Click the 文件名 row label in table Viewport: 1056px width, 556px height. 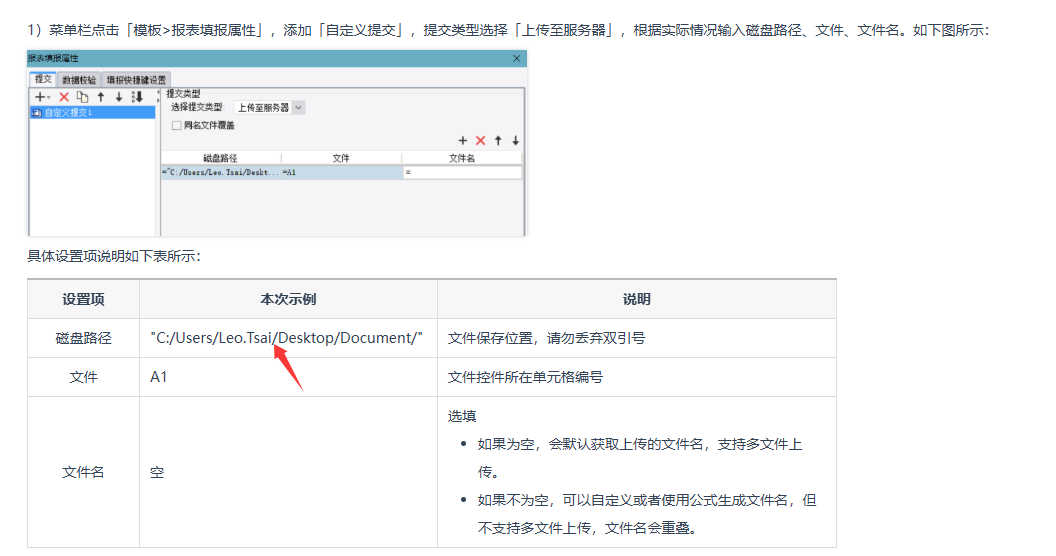pyautogui.click(x=84, y=473)
